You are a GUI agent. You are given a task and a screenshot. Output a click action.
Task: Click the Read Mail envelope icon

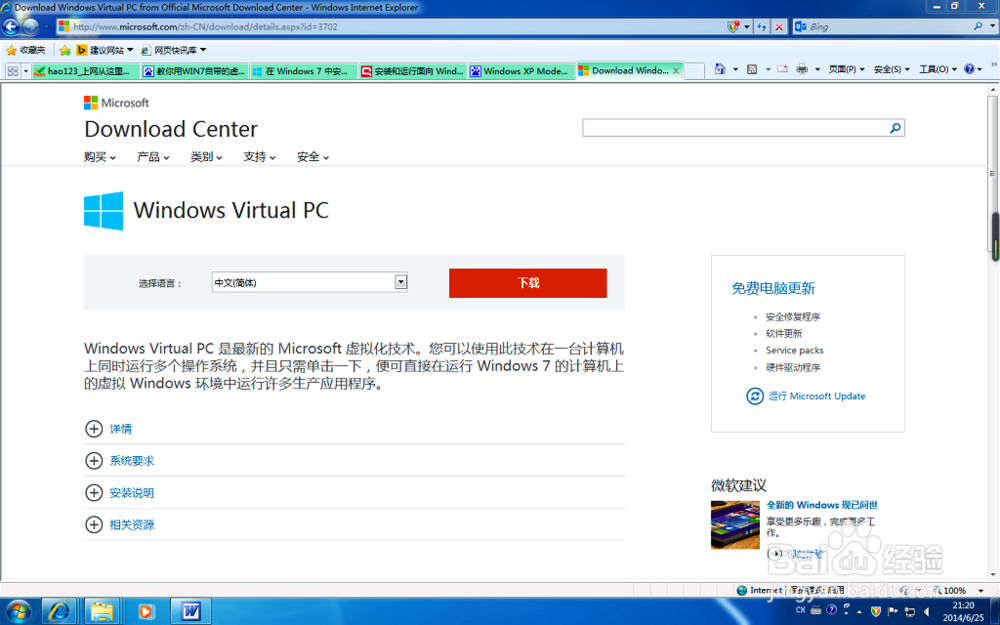click(783, 69)
